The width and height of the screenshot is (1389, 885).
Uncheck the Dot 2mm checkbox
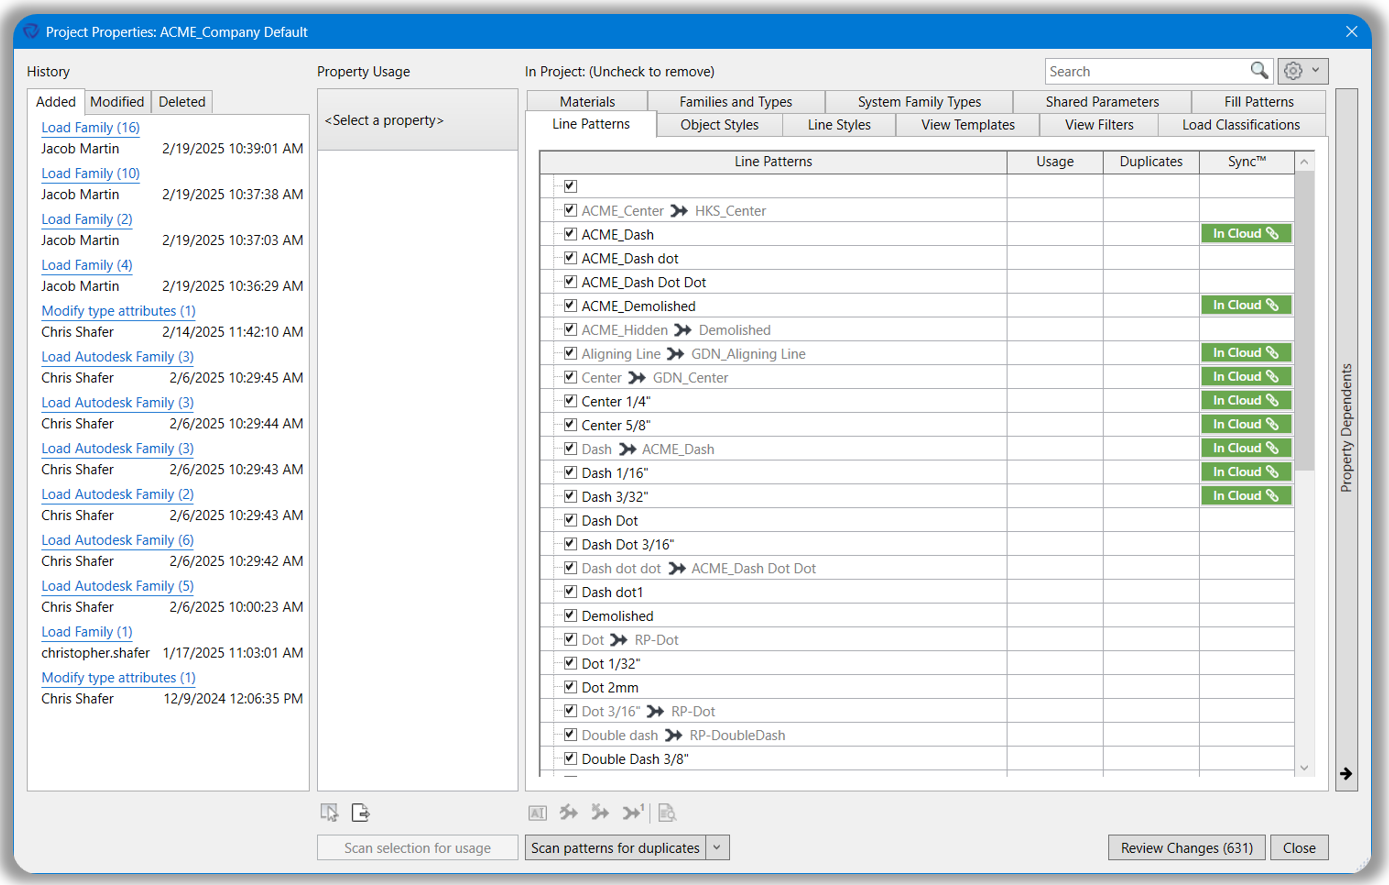click(570, 687)
